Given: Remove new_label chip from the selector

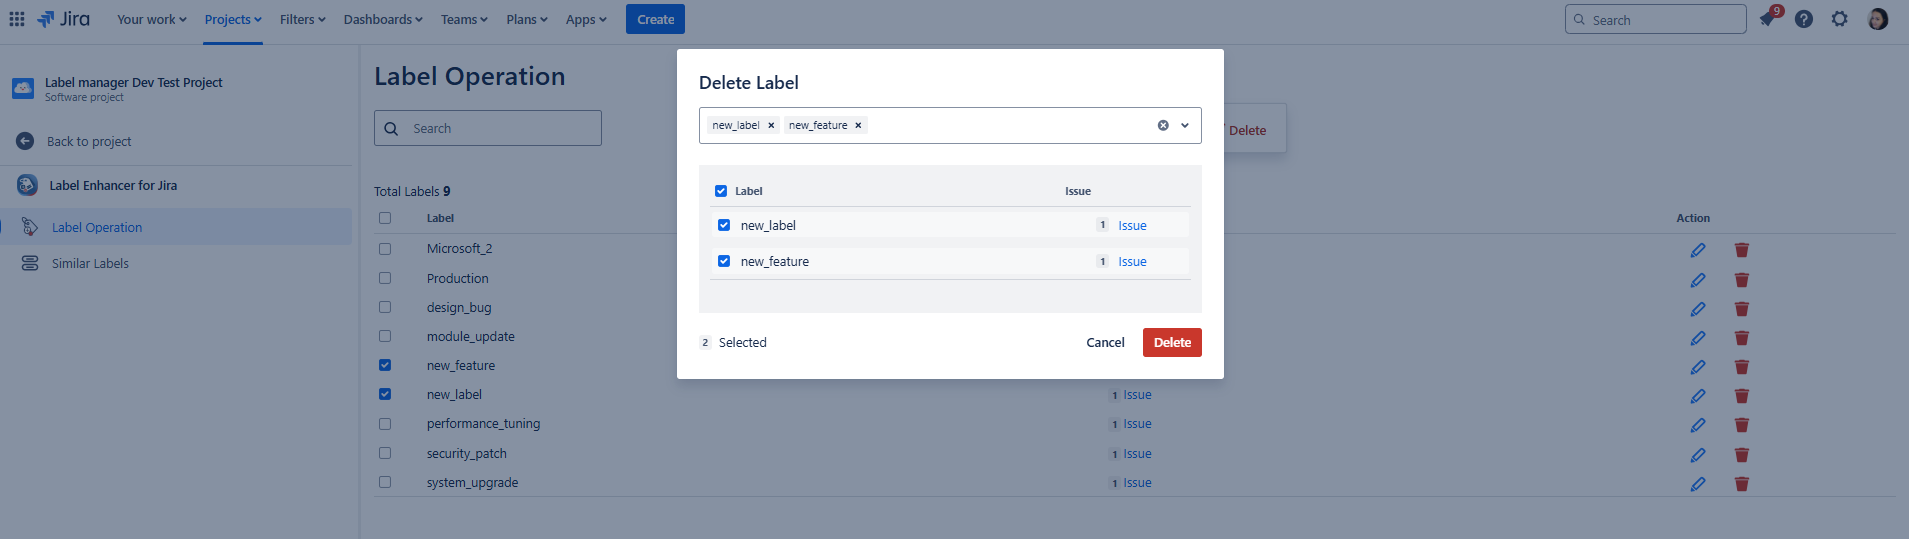Looking at the screenshot, I should tap(771, 125).
